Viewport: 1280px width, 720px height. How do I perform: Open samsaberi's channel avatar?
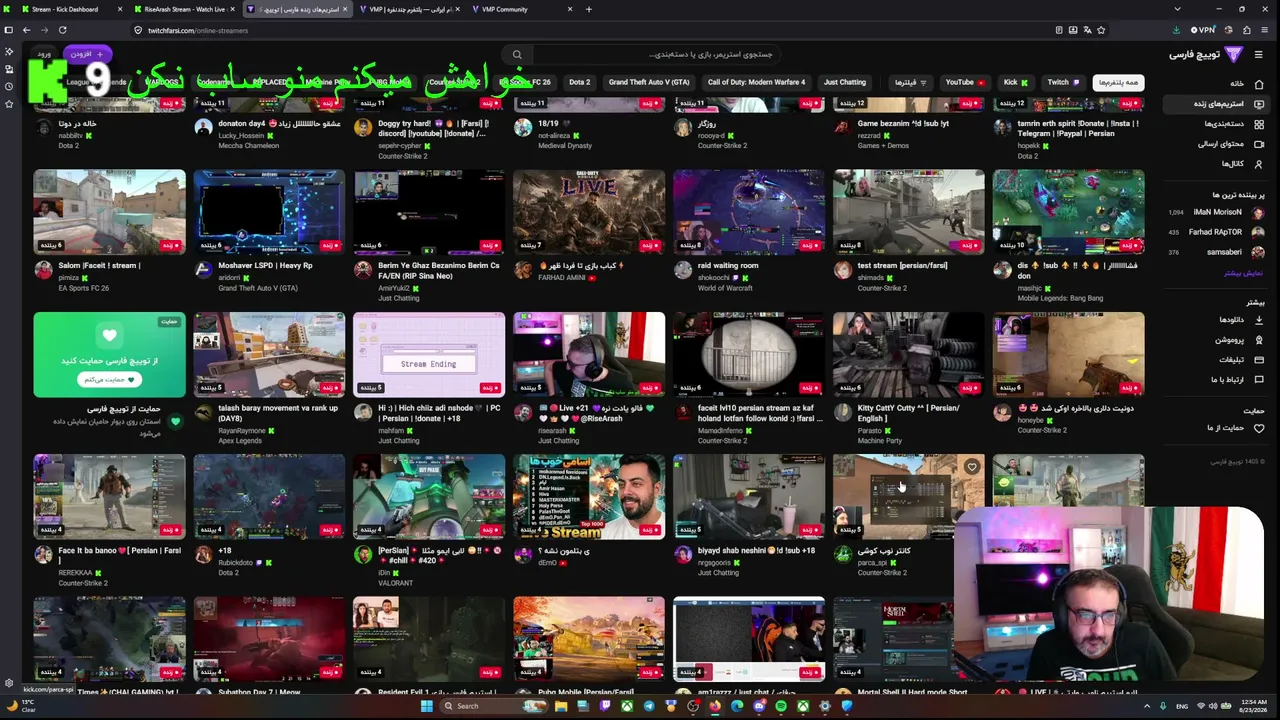point(1258,252)
